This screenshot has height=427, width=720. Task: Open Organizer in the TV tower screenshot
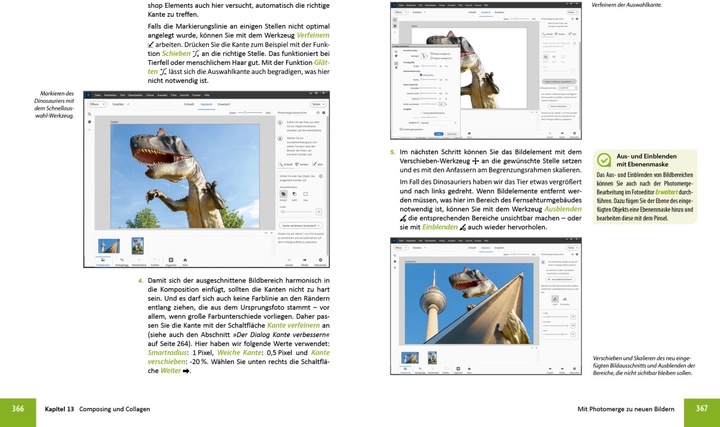point(458,370)
